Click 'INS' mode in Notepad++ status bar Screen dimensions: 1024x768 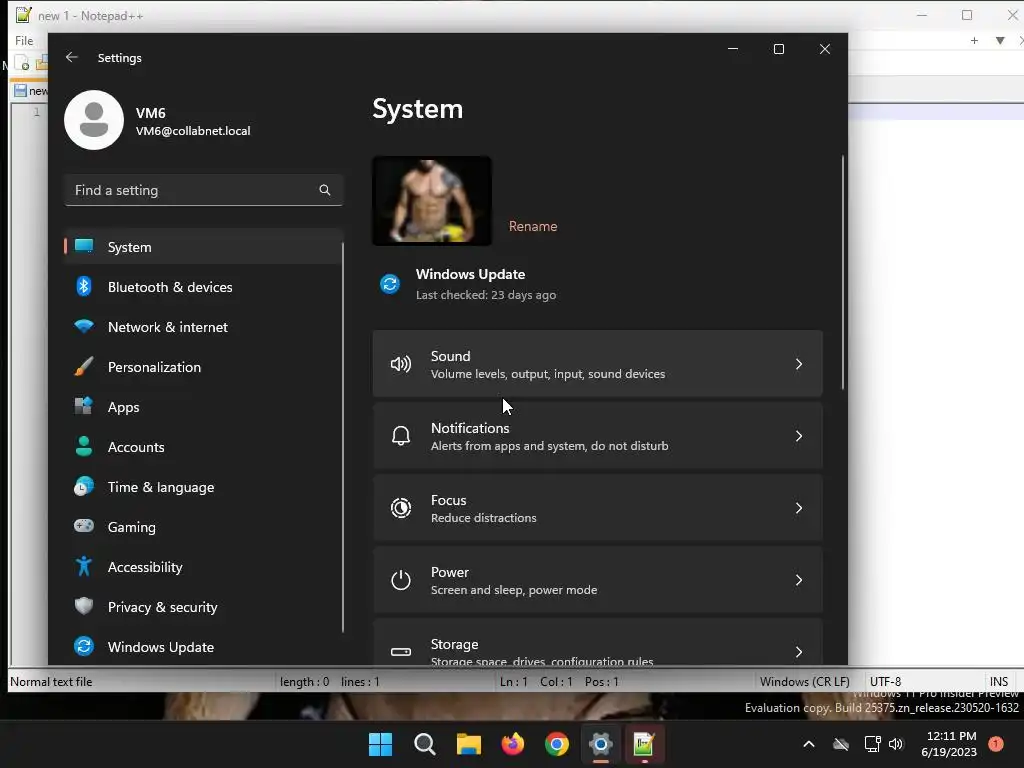pyautogui.click(x=999, y=682)
